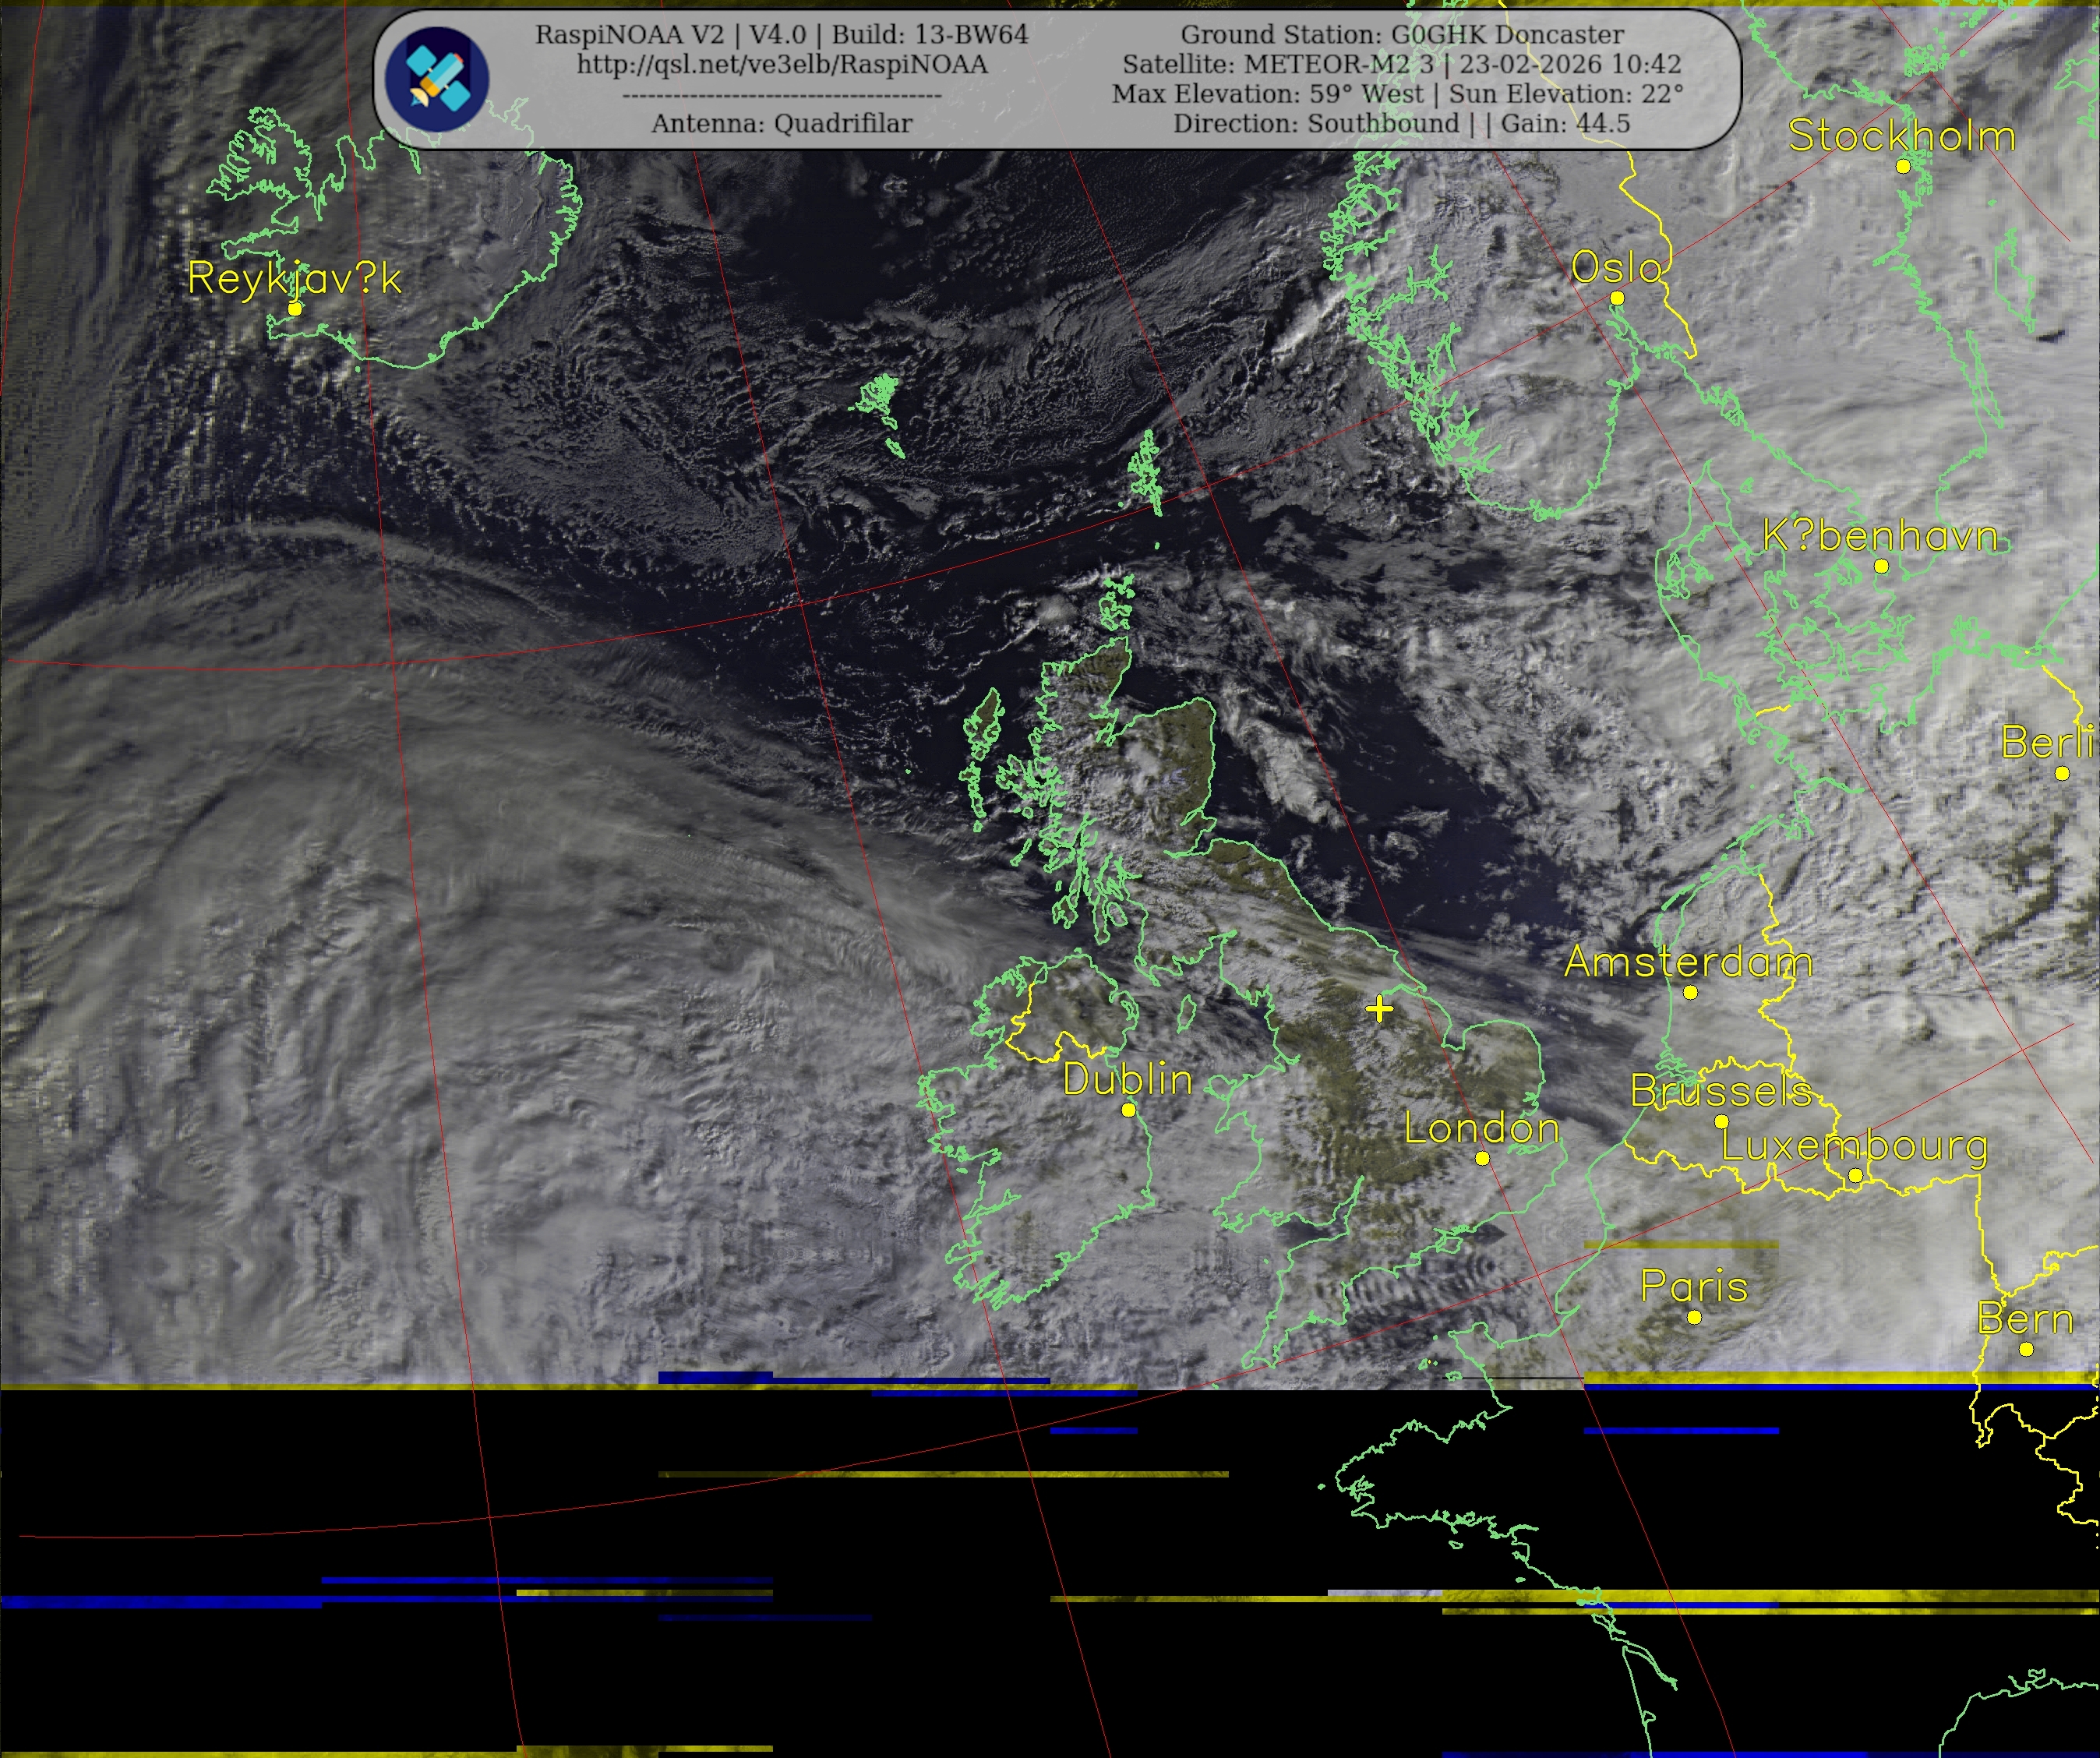
Task: Click the yellow Doncaster ground station cross
Action: 1379,1009
